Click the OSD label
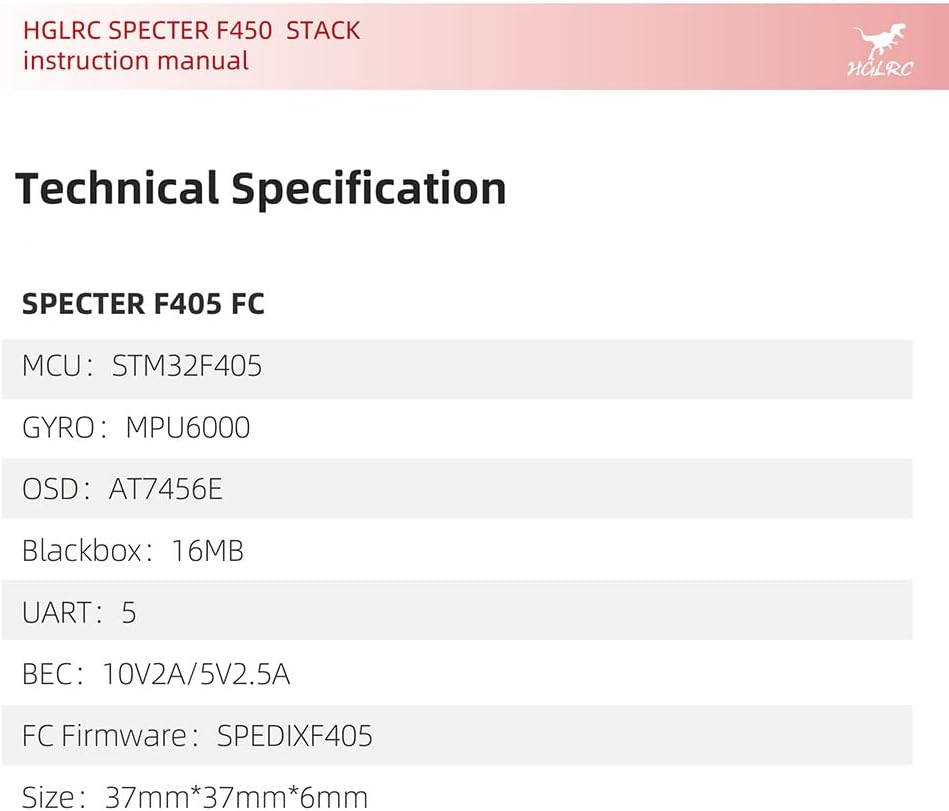This screenshot has width=949, height=811. coord(51,489)
